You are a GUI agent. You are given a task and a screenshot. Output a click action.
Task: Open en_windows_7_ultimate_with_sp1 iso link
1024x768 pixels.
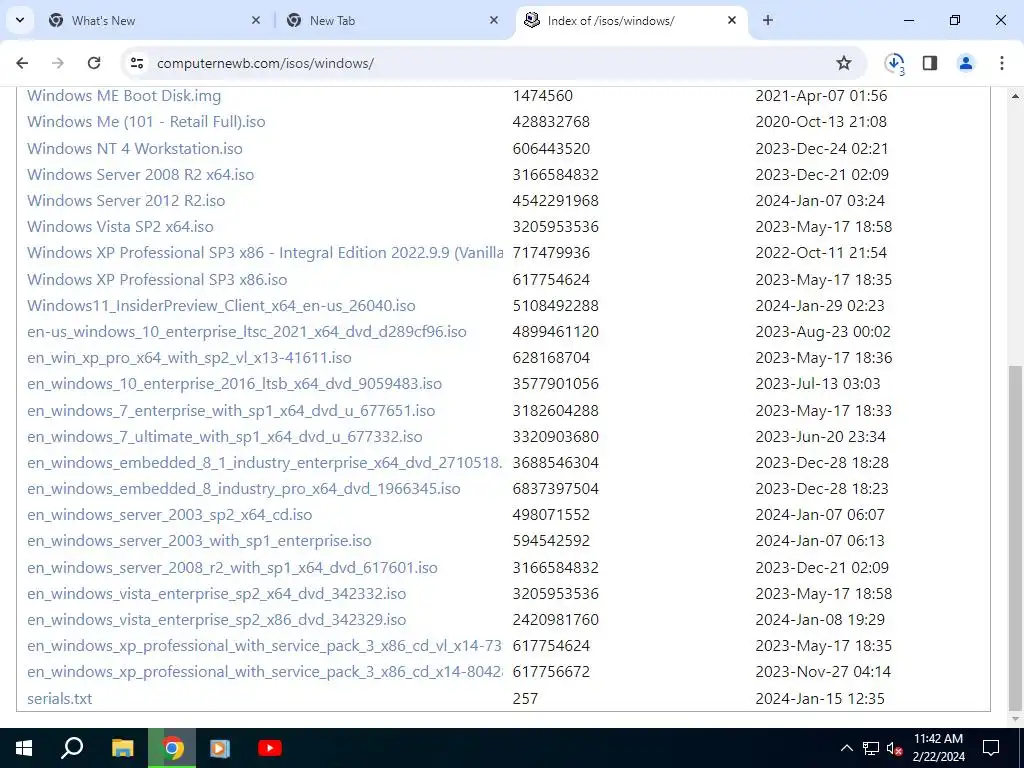pos(225,438)
